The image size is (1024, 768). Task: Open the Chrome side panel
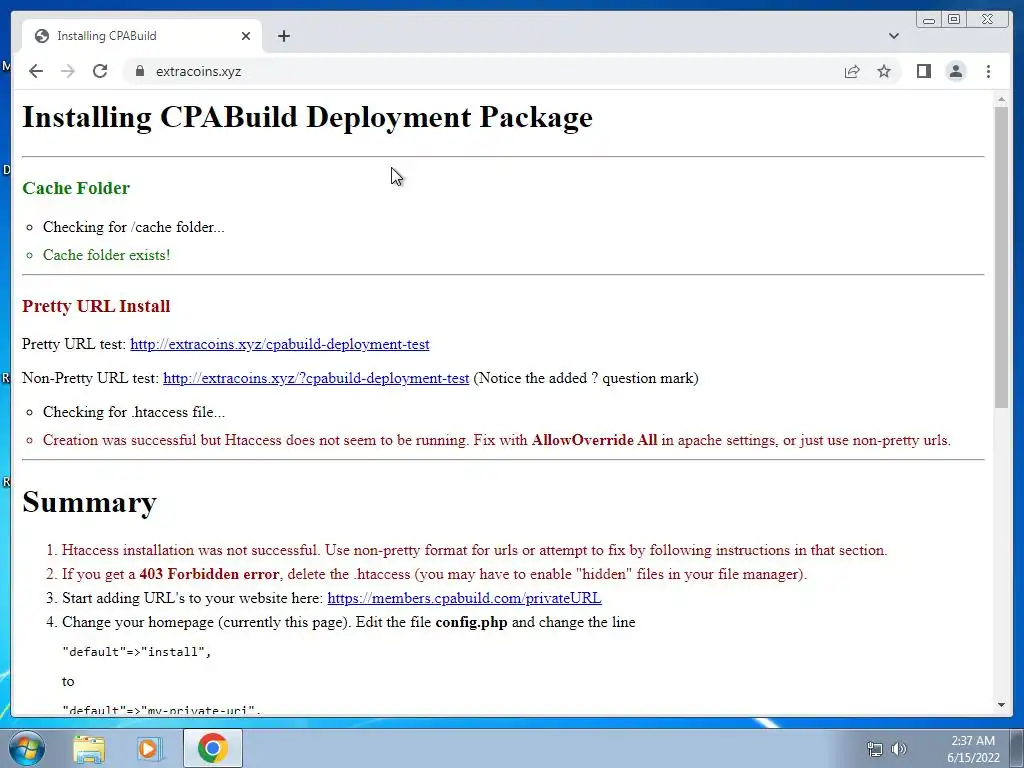coord(923,71)
